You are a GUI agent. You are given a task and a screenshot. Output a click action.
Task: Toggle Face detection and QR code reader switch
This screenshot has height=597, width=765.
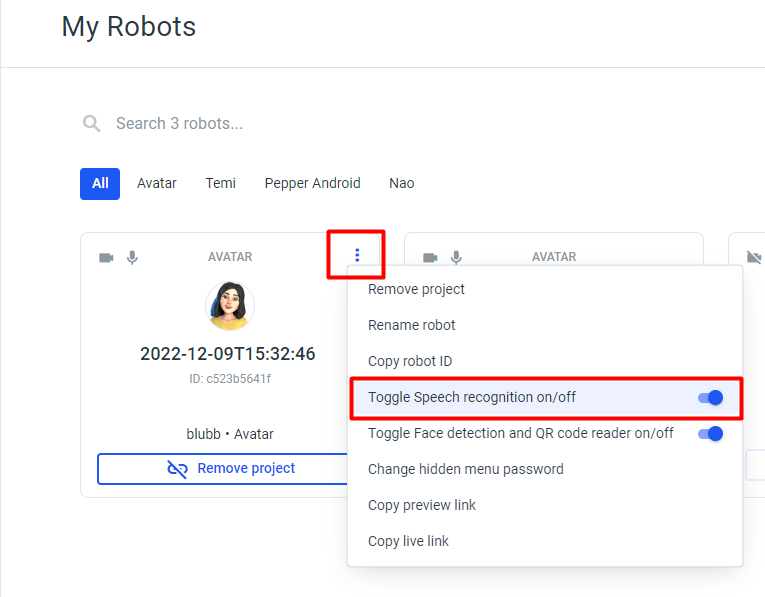[x=711, y=434]
